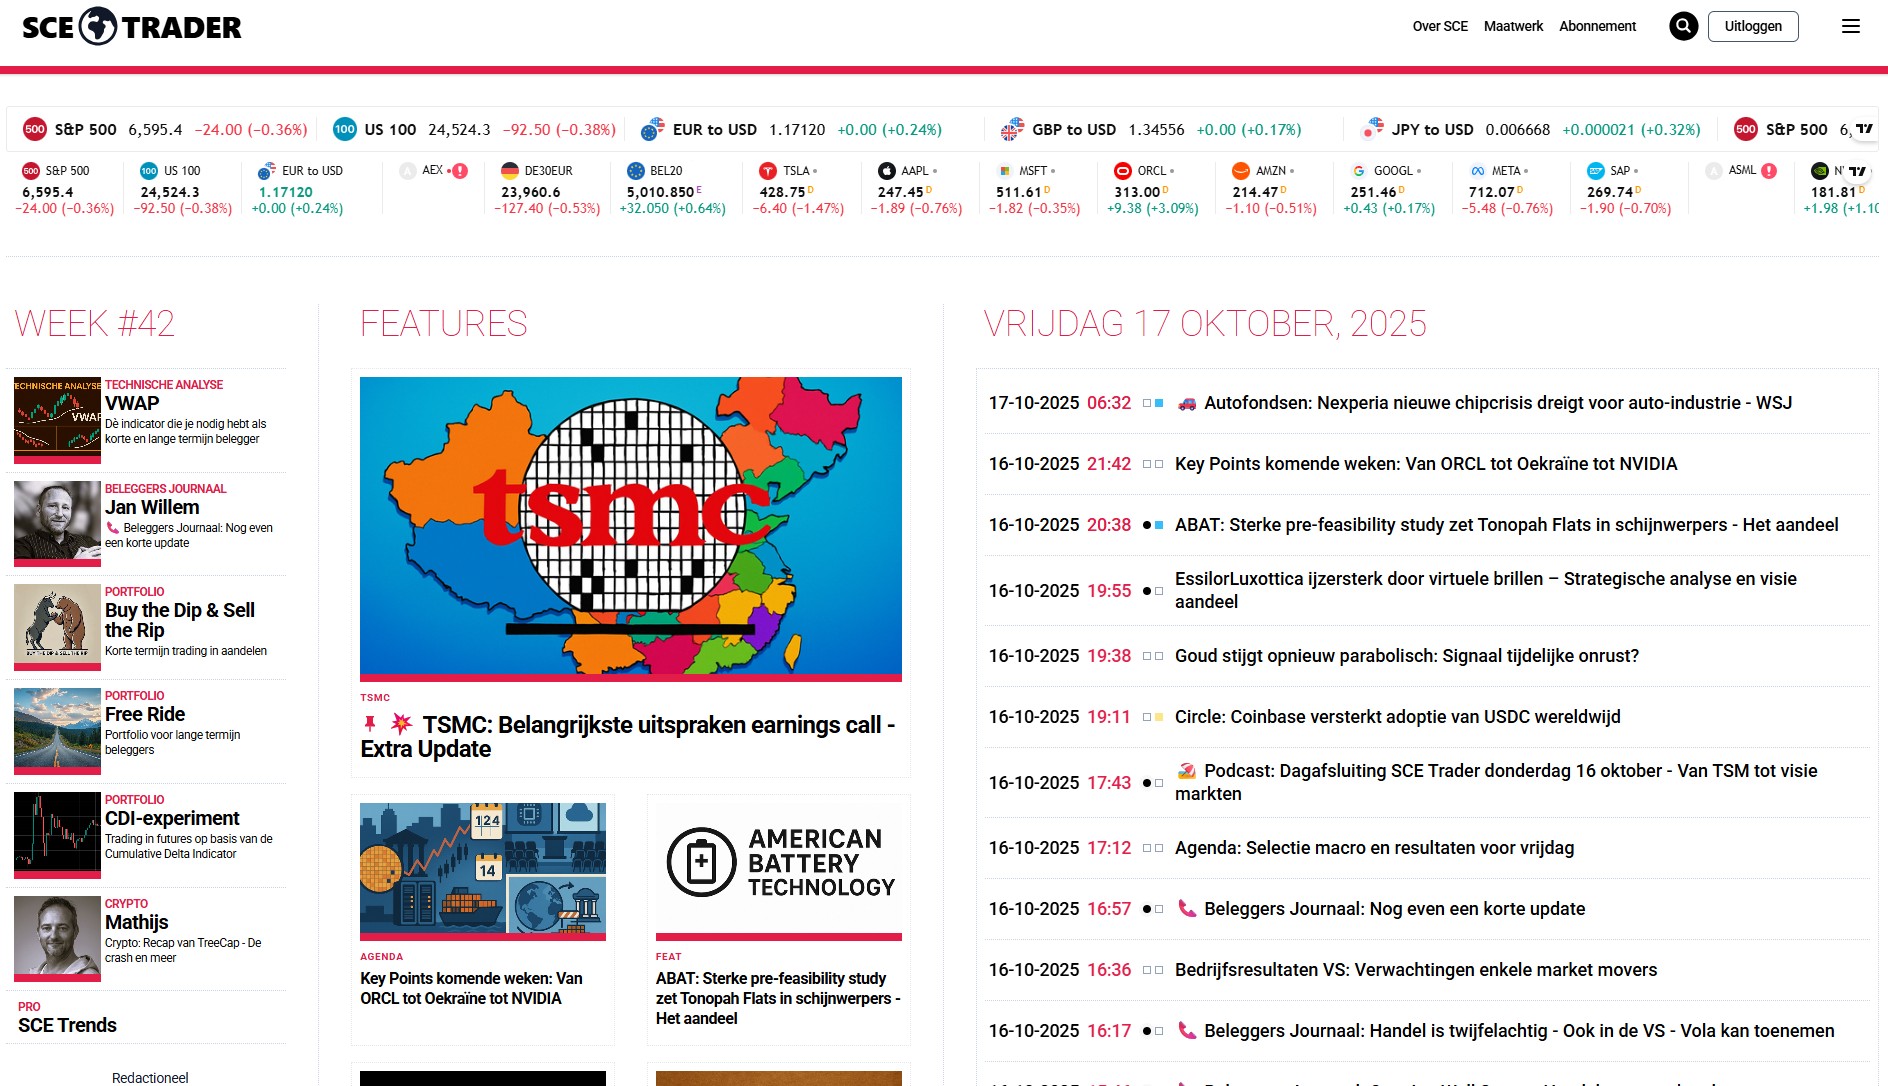
Task: Open 'Agenda: Selectie macro en resultaten' headline
Action: click(x=1374, y=848)
